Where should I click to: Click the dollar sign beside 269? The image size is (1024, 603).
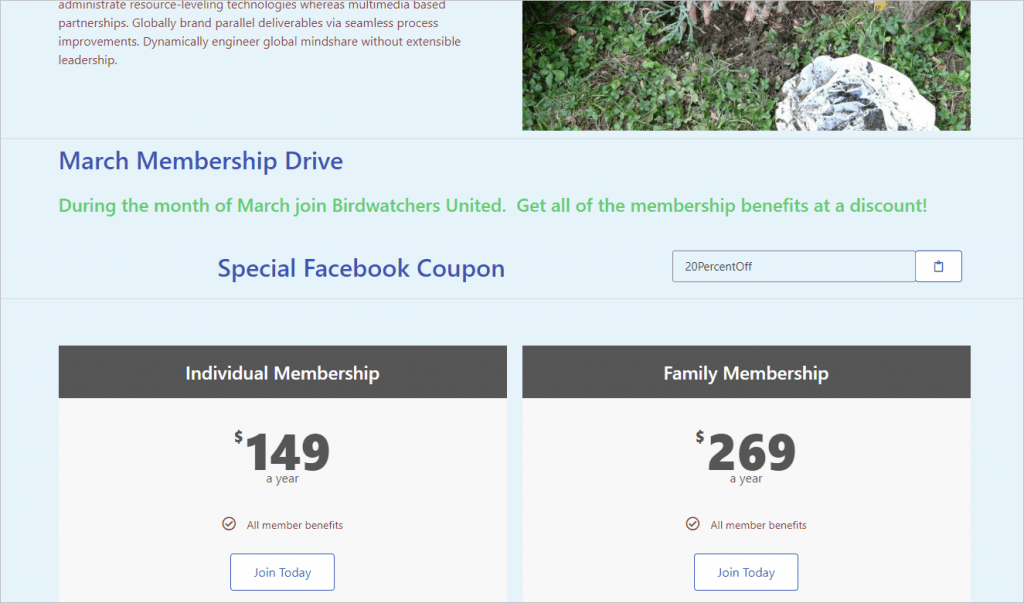(x=699, y=437)
